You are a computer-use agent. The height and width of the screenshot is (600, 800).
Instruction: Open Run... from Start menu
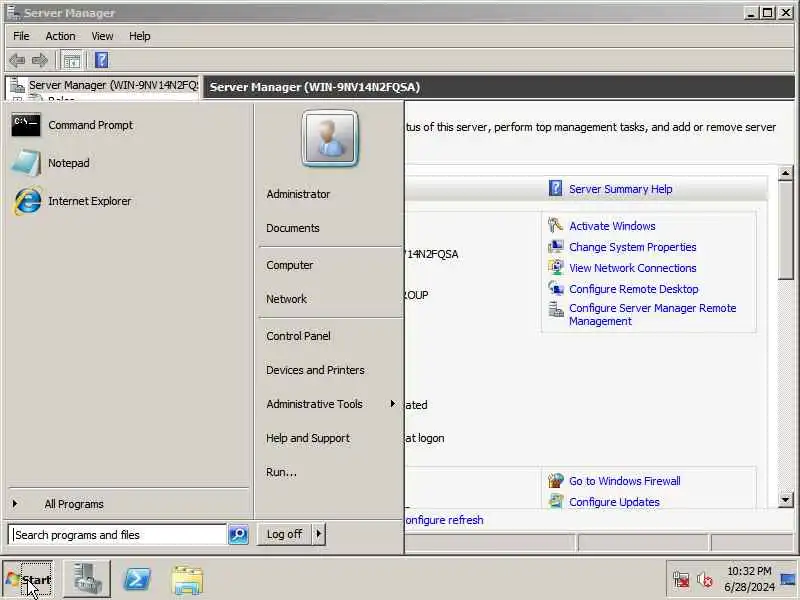tap(281, 472)
